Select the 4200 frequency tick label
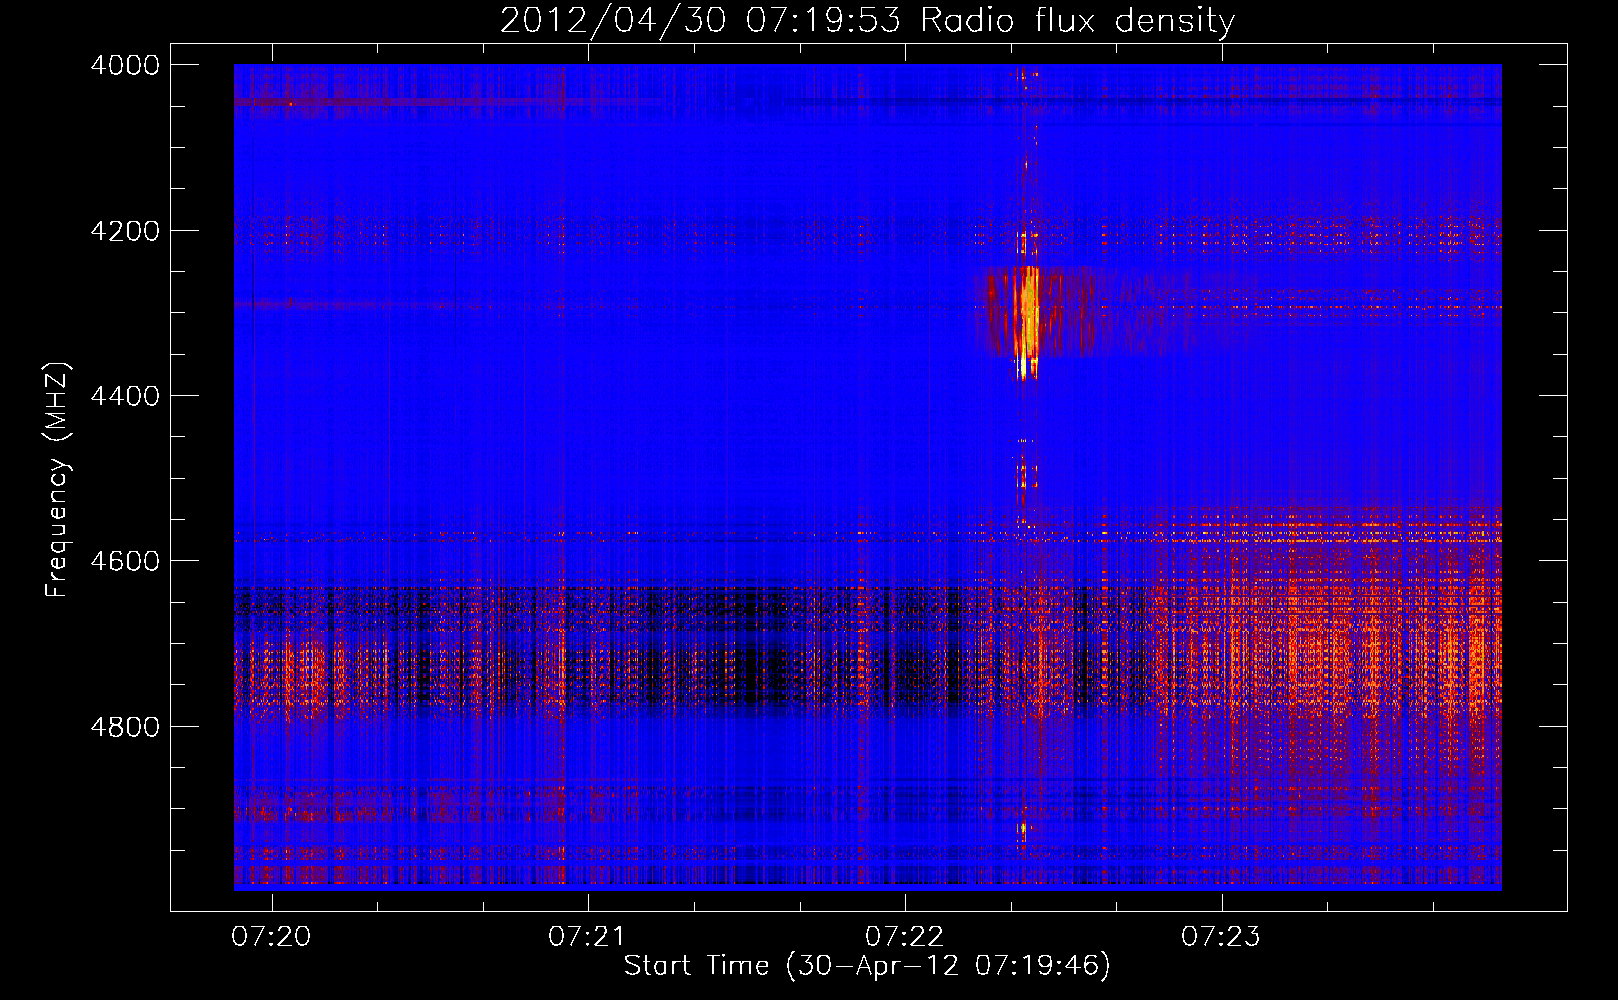Image resolution: width=1618 pixels, height=1000 pixels. 125,231
